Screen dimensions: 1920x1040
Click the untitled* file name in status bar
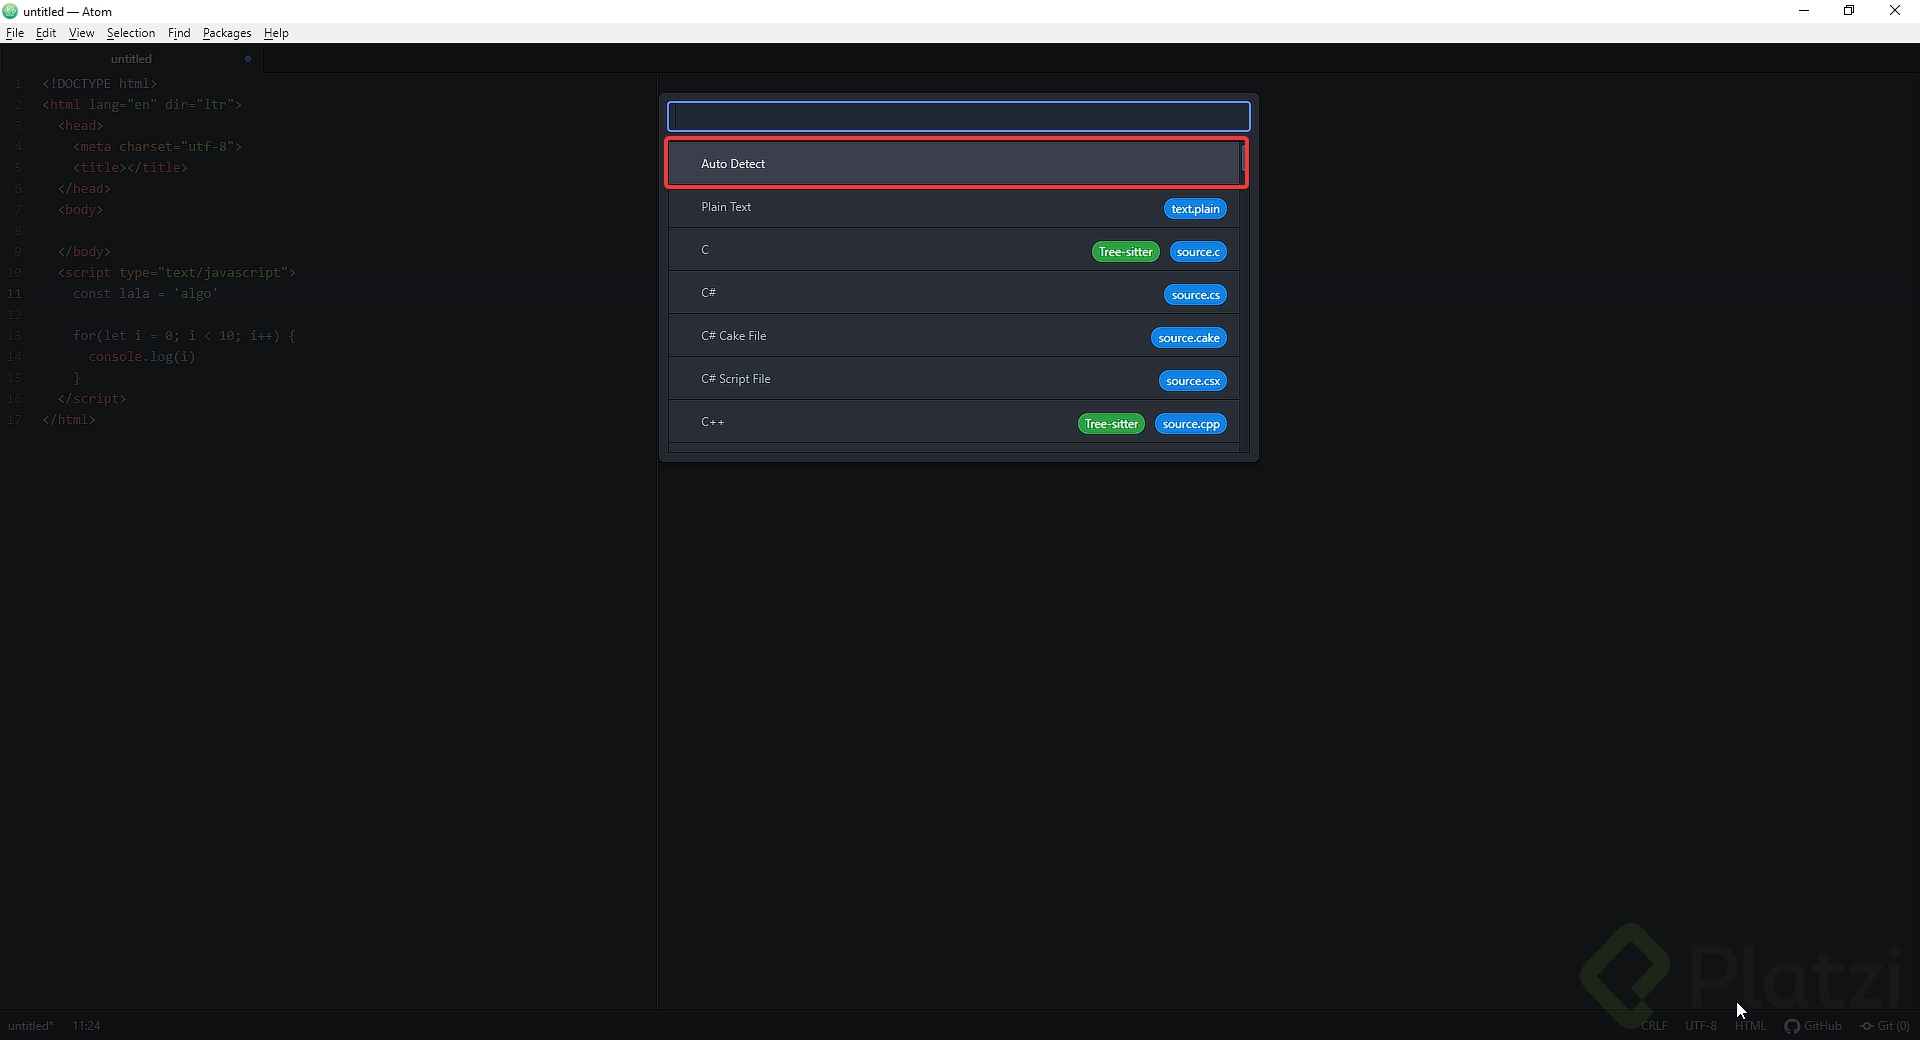30,1026
